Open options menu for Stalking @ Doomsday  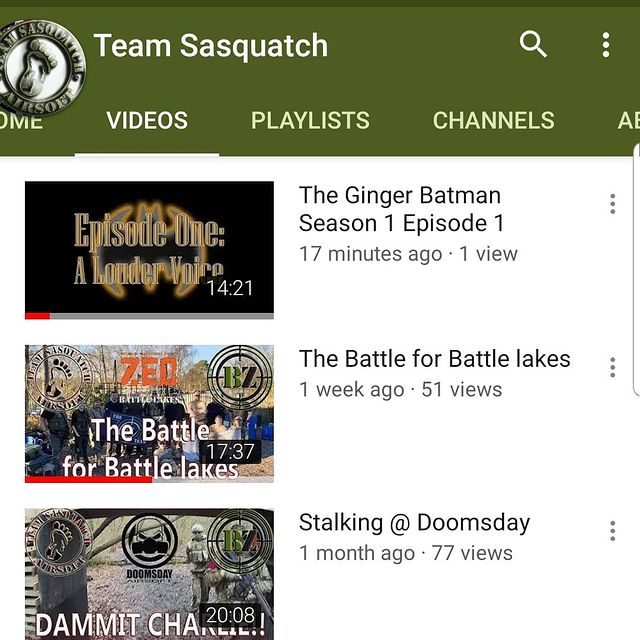pyautogui.click(x=612, y=531)
